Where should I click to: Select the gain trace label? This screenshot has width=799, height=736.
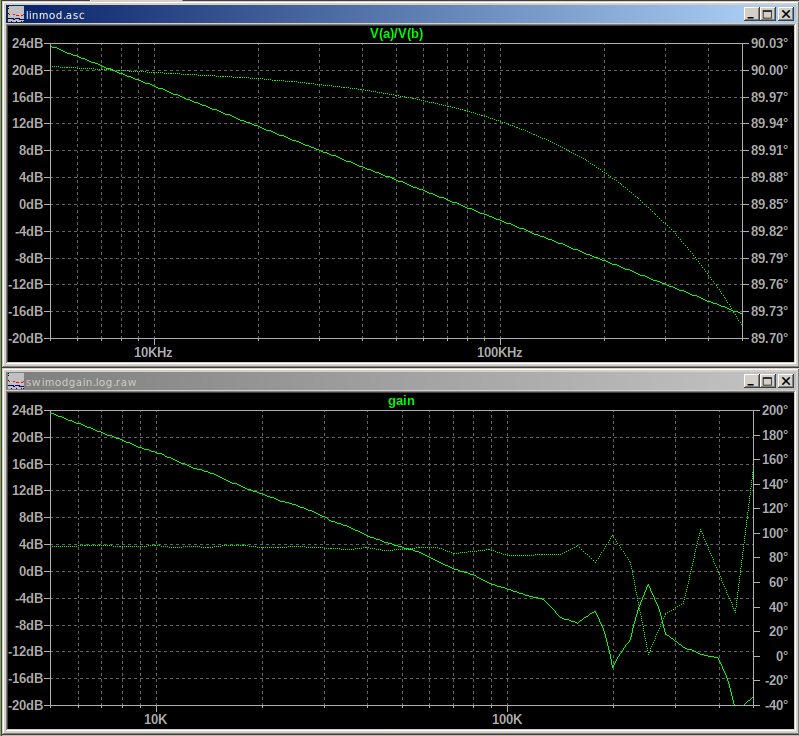[x=401, y=401]
